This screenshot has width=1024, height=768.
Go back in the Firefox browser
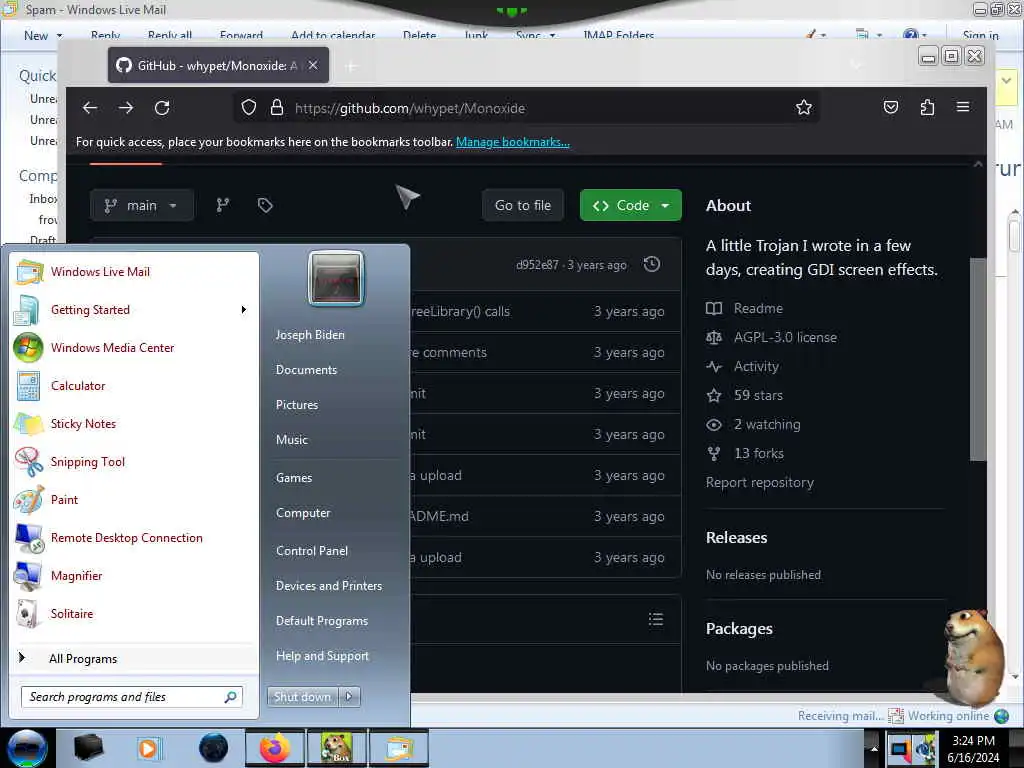click(x=90, y=108)
